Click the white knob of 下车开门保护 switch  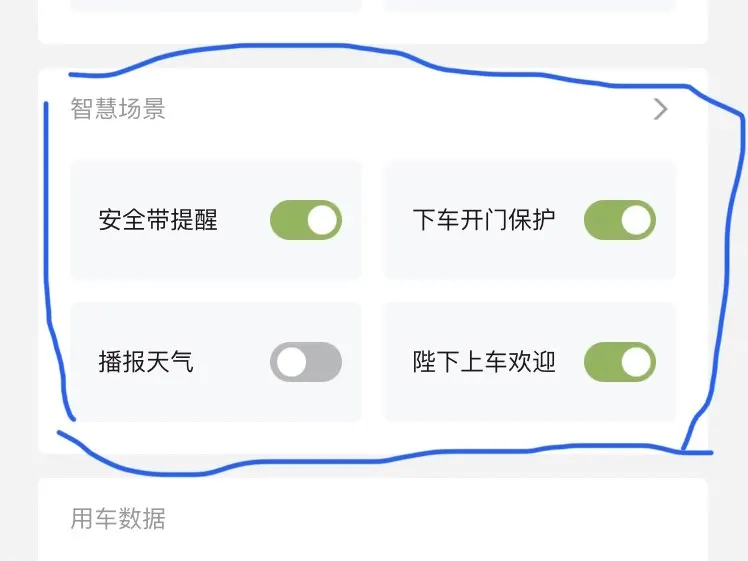[x=636, y=220]
